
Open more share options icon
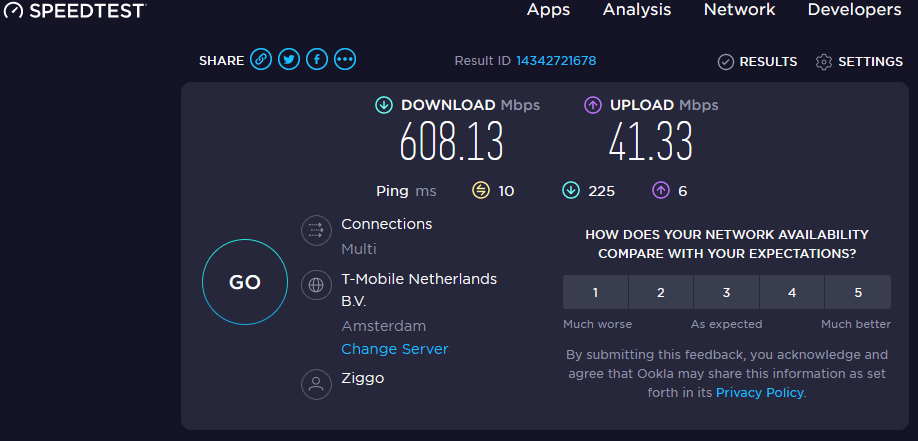click(x=345, y=60)
